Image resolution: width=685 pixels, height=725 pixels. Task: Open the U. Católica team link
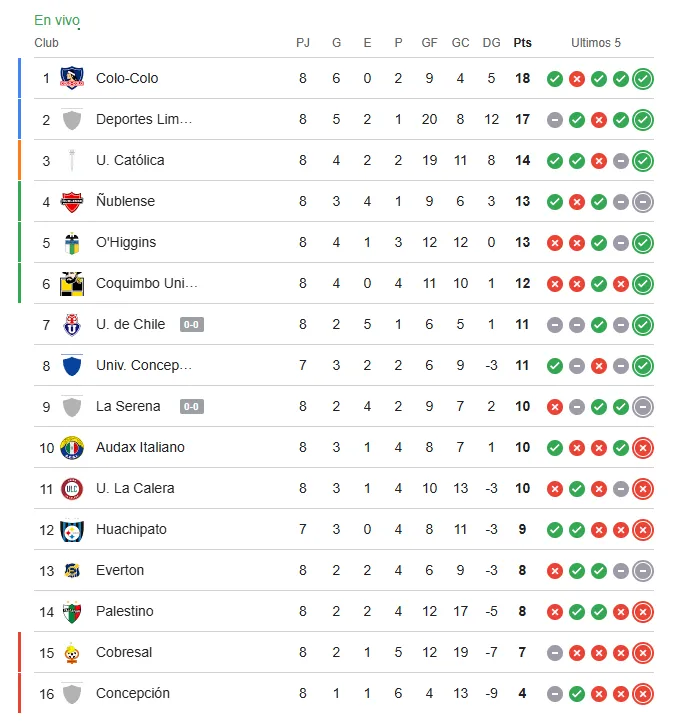[x=130, y=161]
